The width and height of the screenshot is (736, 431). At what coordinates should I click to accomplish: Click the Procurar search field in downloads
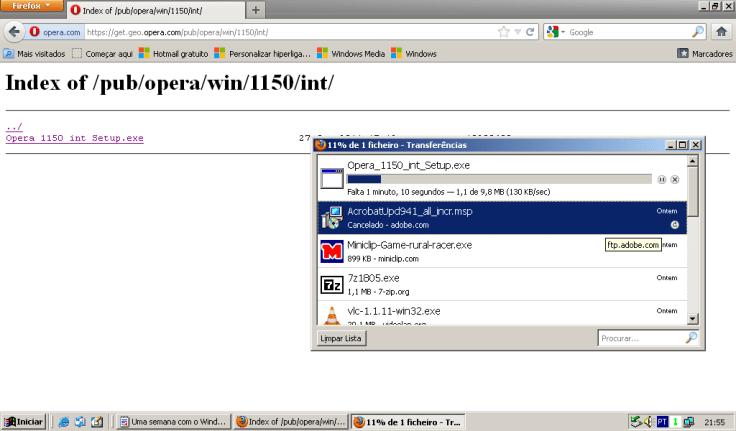(x=638, y=339)
